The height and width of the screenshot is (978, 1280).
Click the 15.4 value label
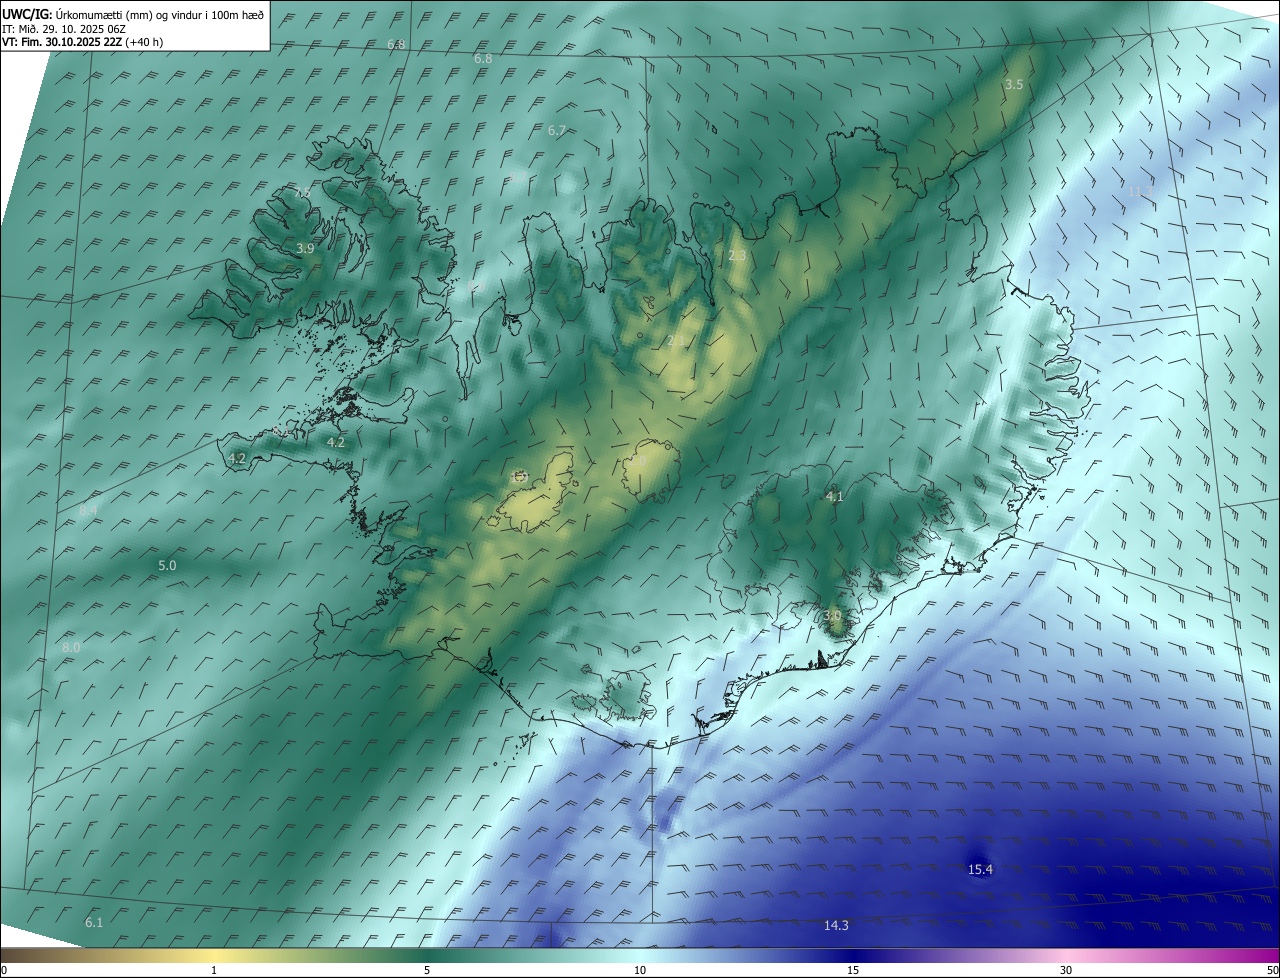(x=980, y=870)
